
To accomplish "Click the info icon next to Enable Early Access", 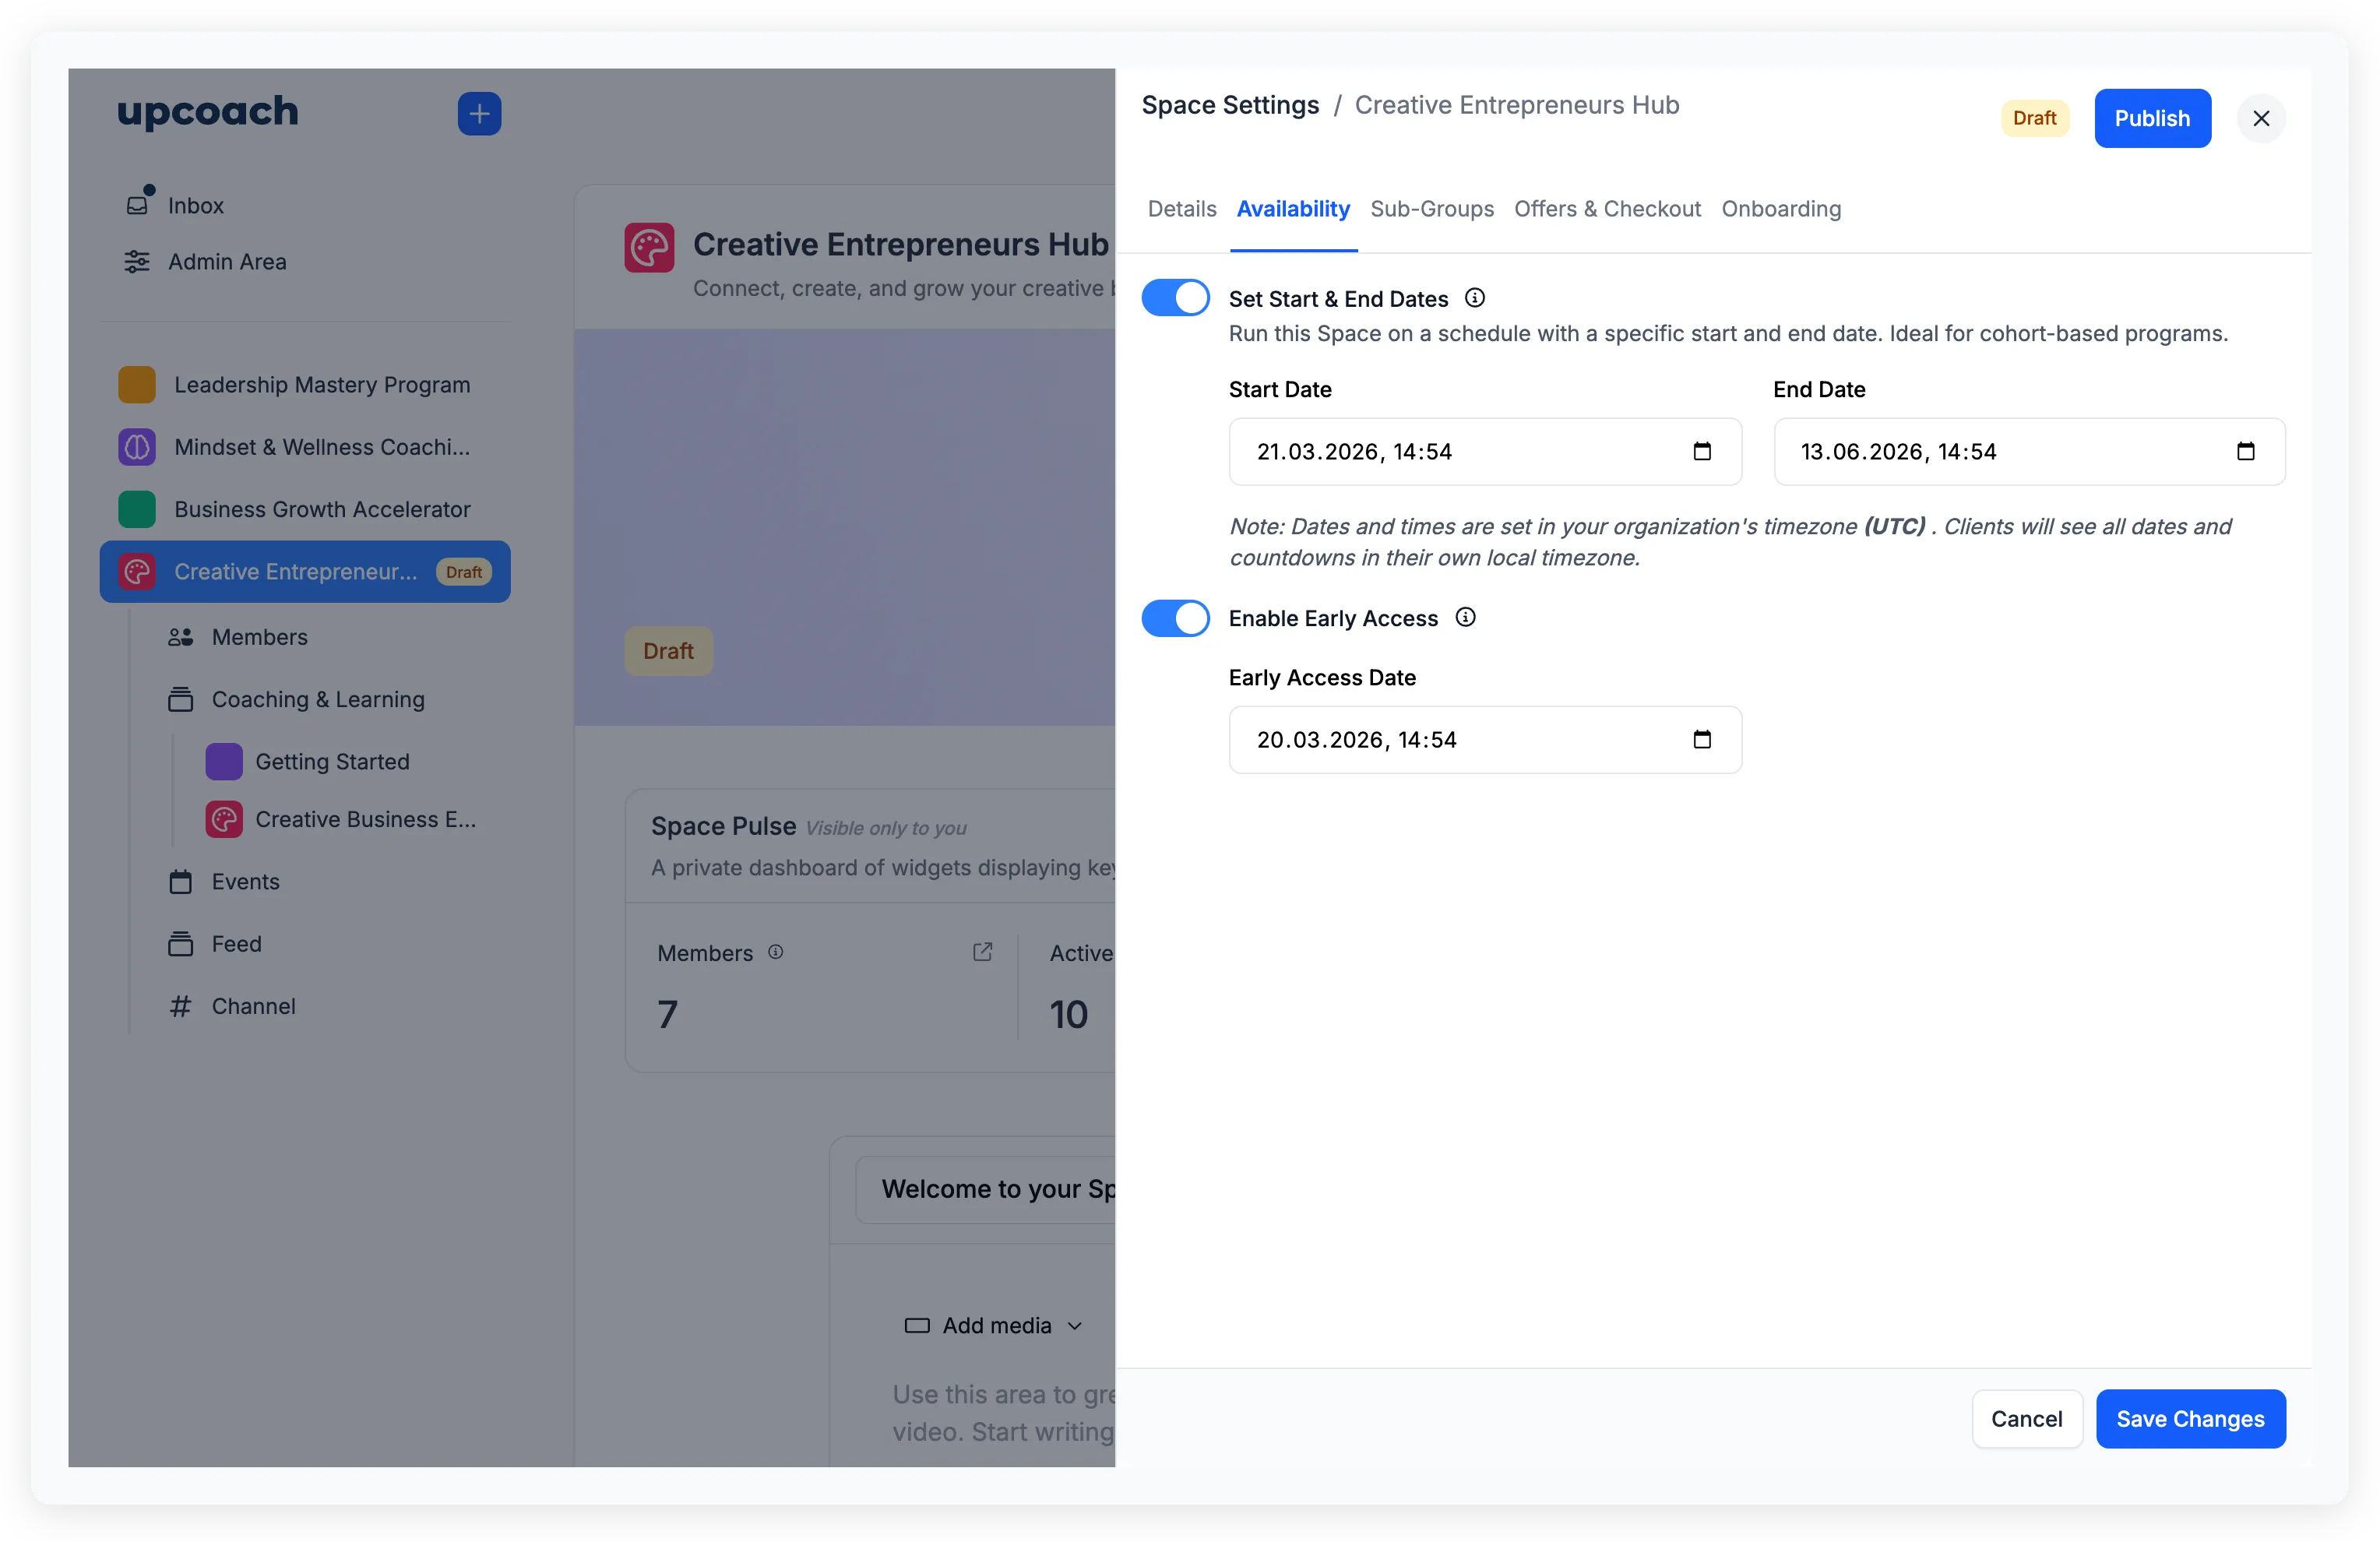I will pyautogui.click(x=1465, y=617).
